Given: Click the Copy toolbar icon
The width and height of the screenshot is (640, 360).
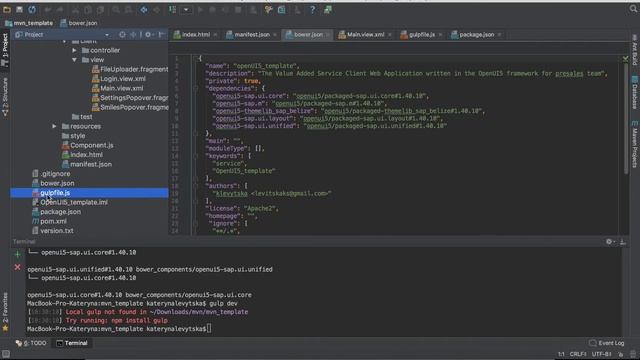Looking at the screenshot, I should [x=88, y=9].
